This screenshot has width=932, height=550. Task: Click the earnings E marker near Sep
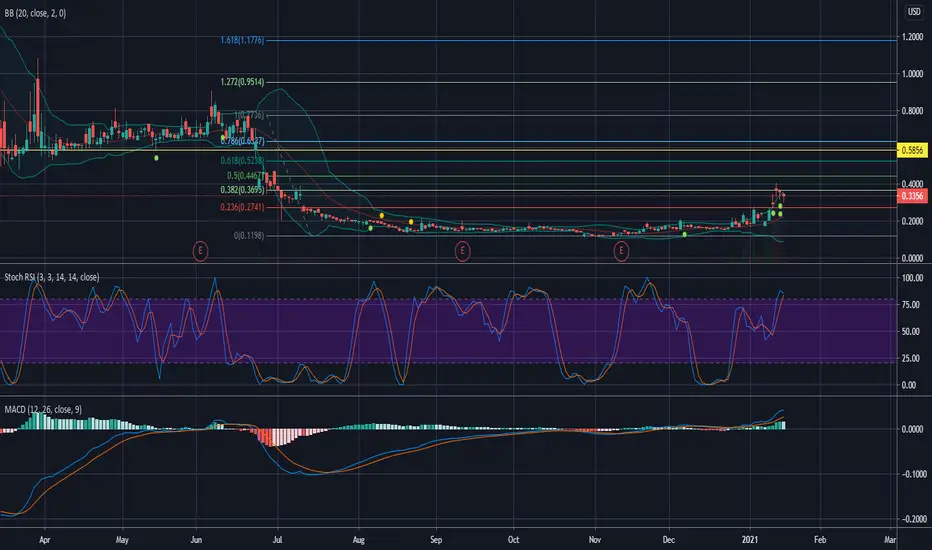click(x=462, y=251)
